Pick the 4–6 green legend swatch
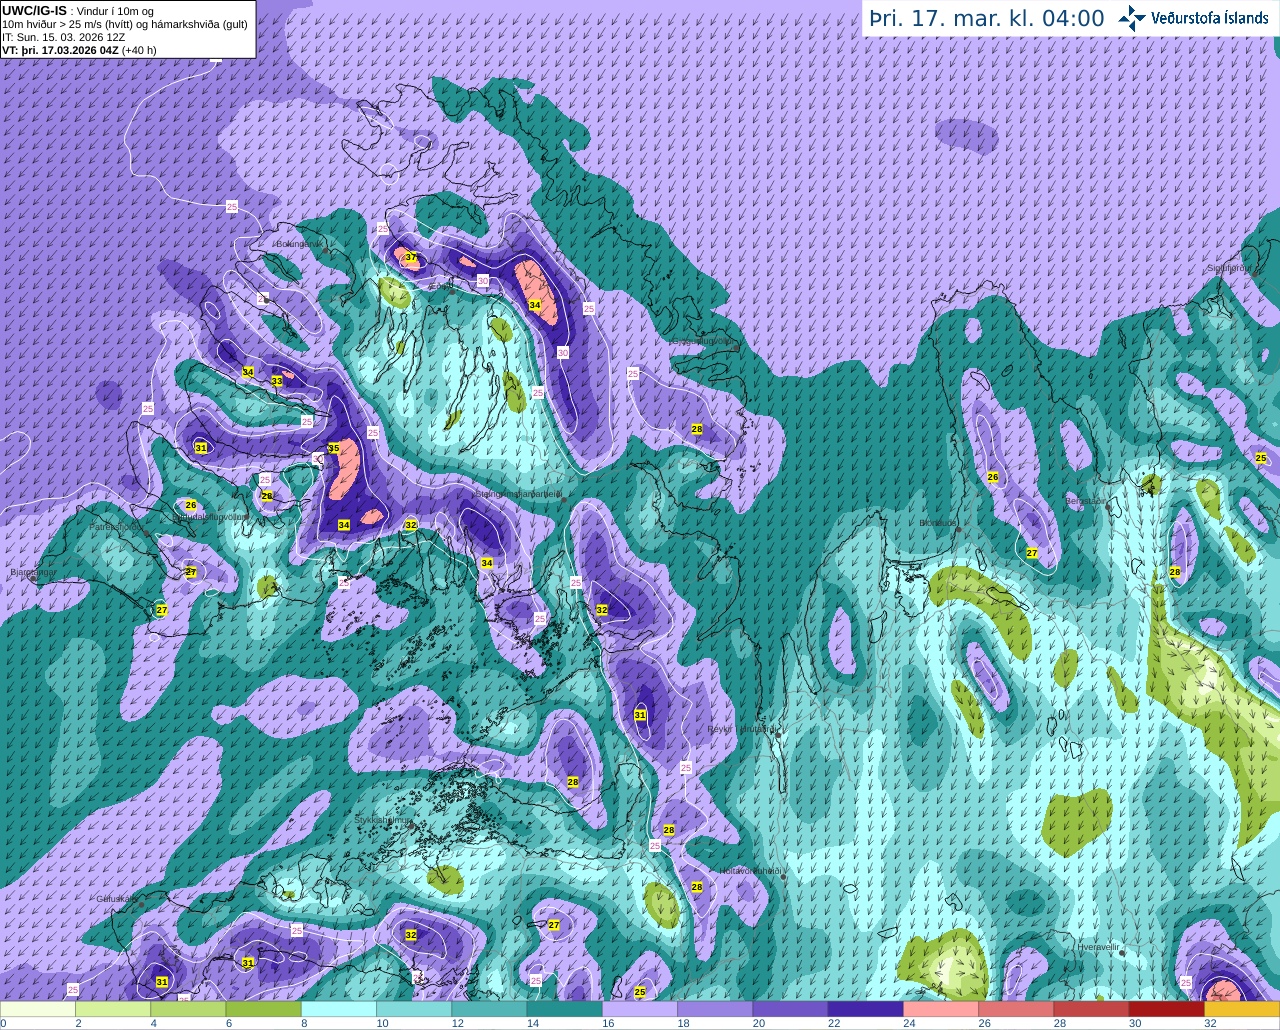This screenshot has height=1030, width=1280. click(x=188, y=1009)
